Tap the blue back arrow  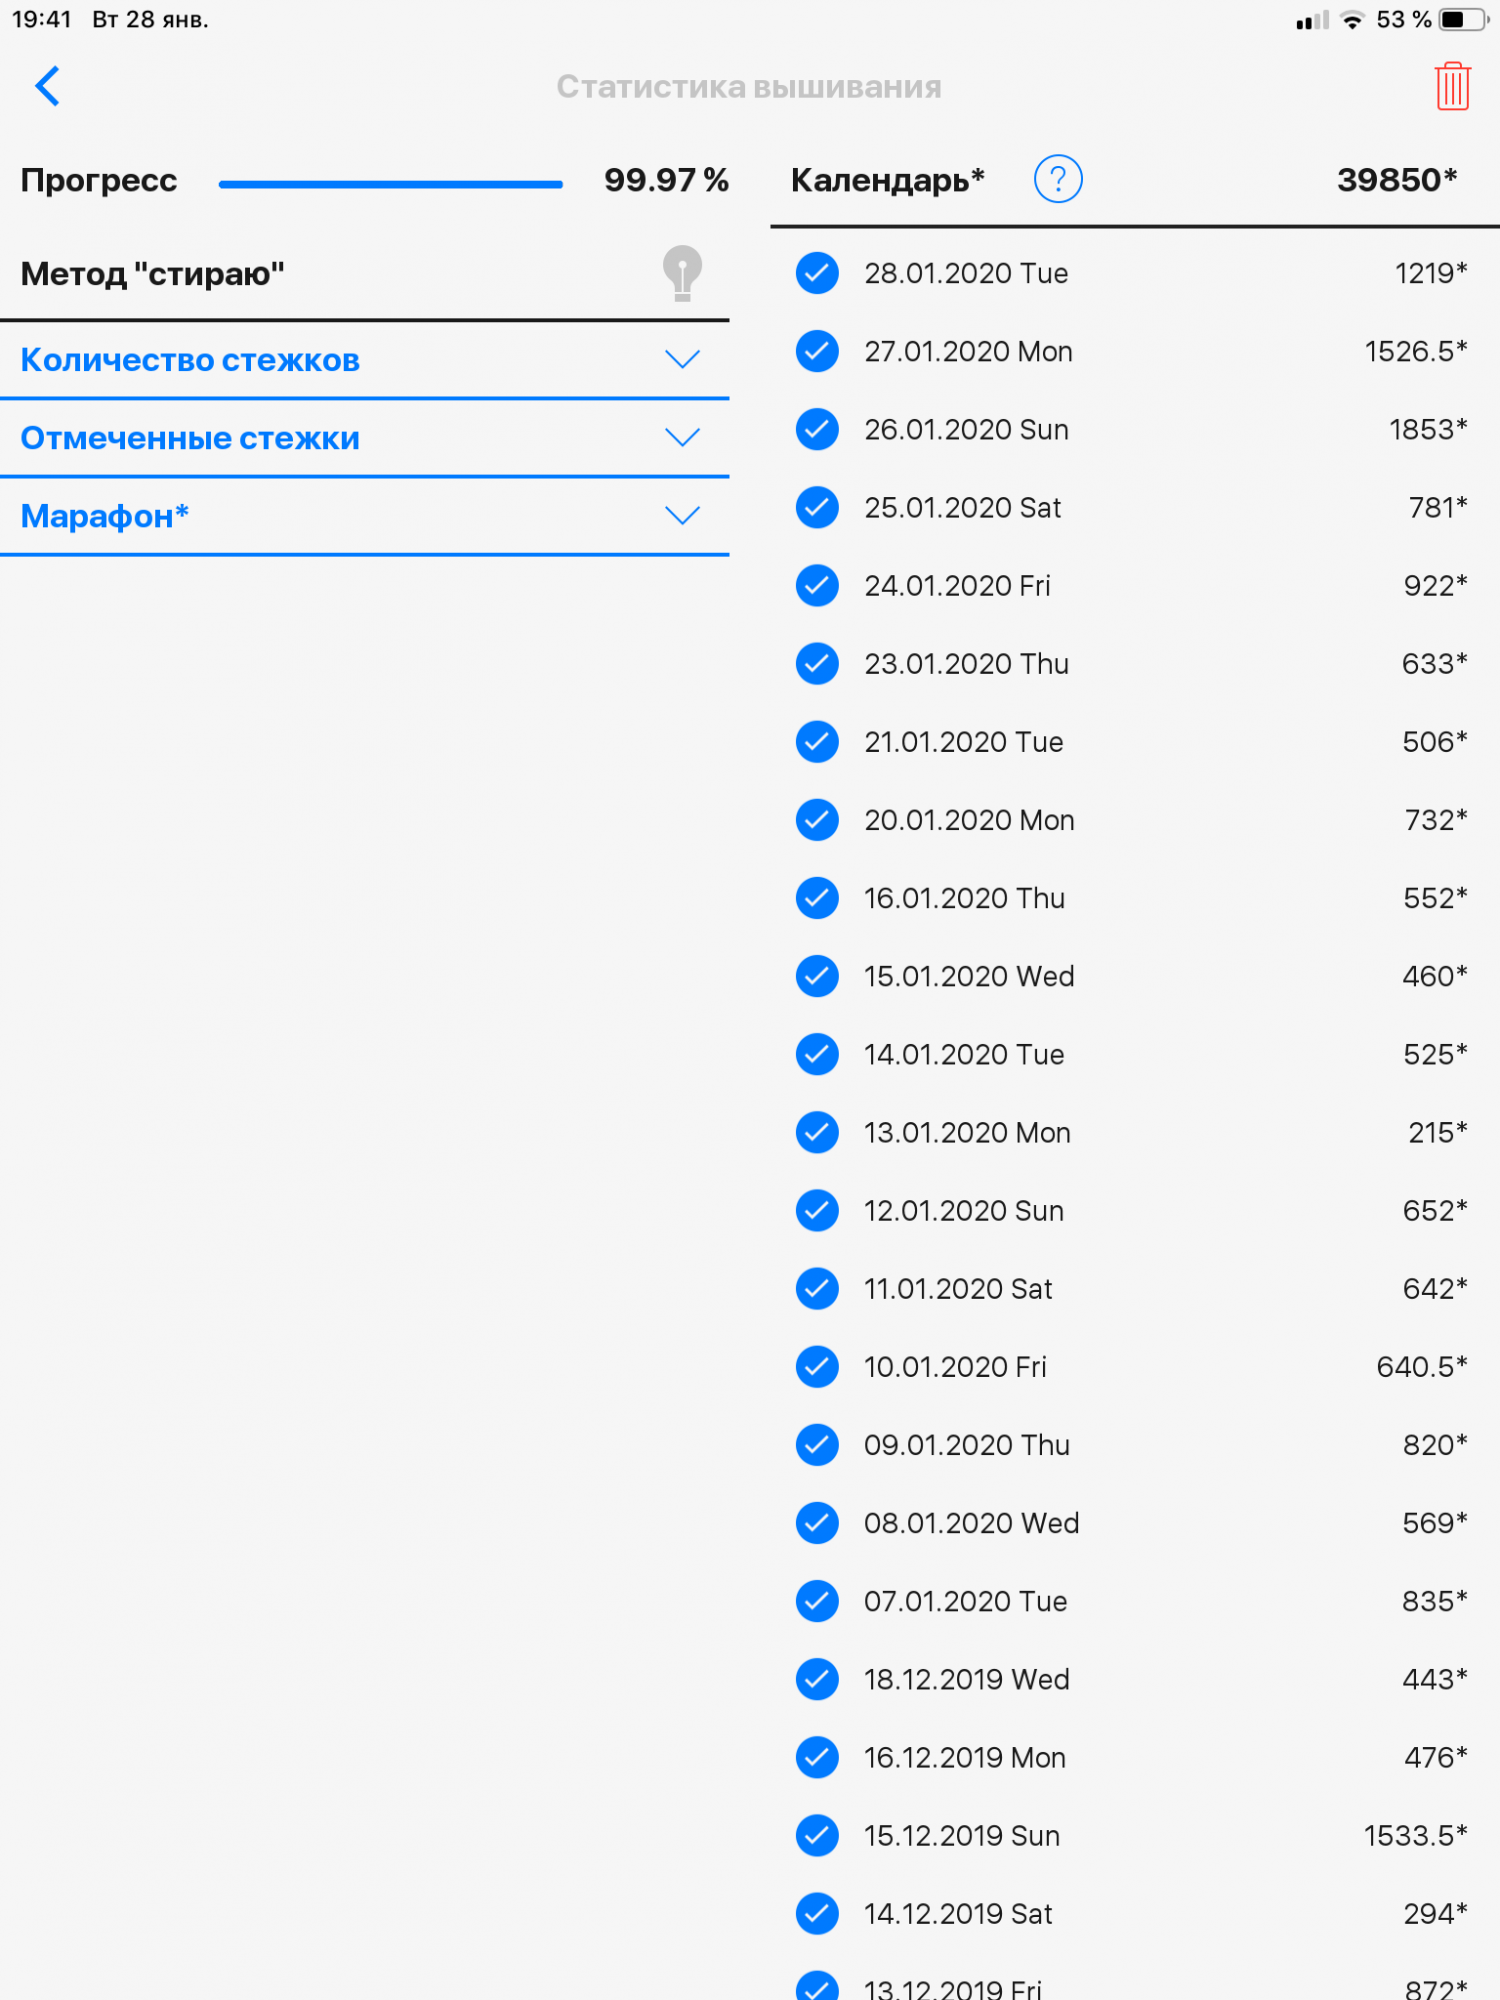coord(47,86)
